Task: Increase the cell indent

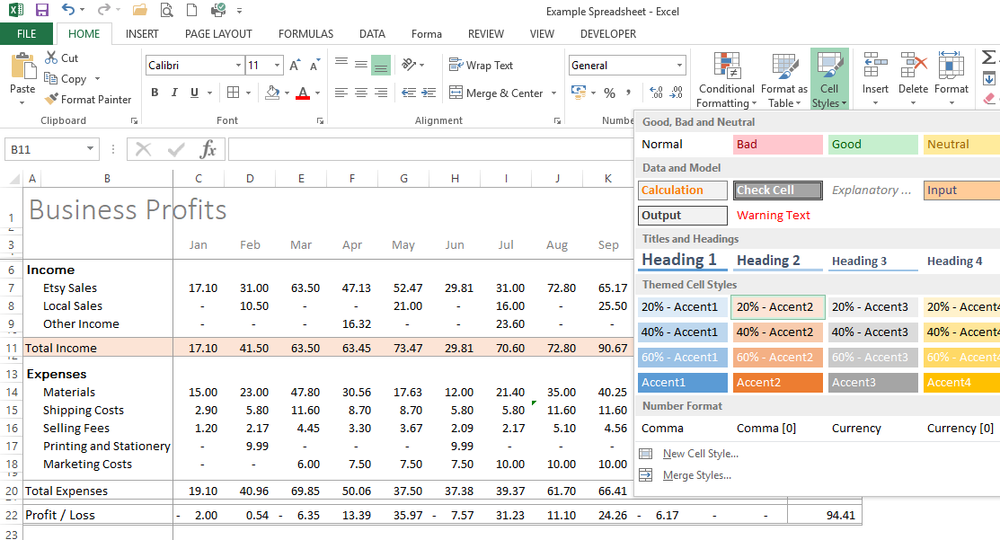Action: click(x=429, y=93)
